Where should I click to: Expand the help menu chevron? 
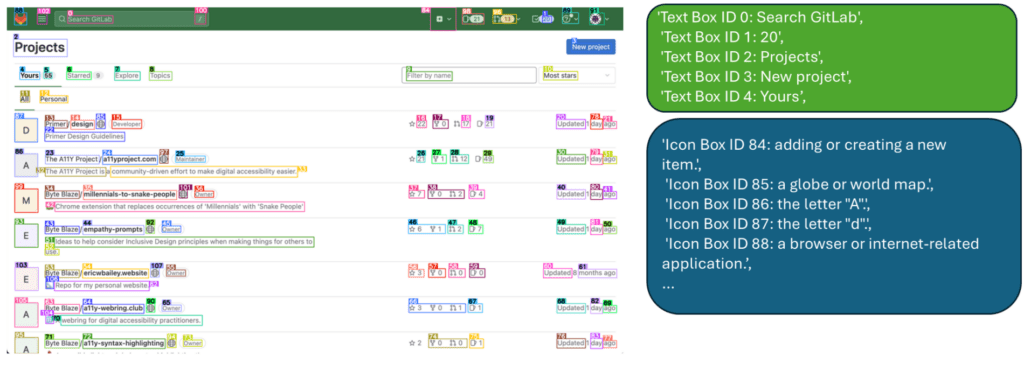pyautogui.click(x=575, y=20)
